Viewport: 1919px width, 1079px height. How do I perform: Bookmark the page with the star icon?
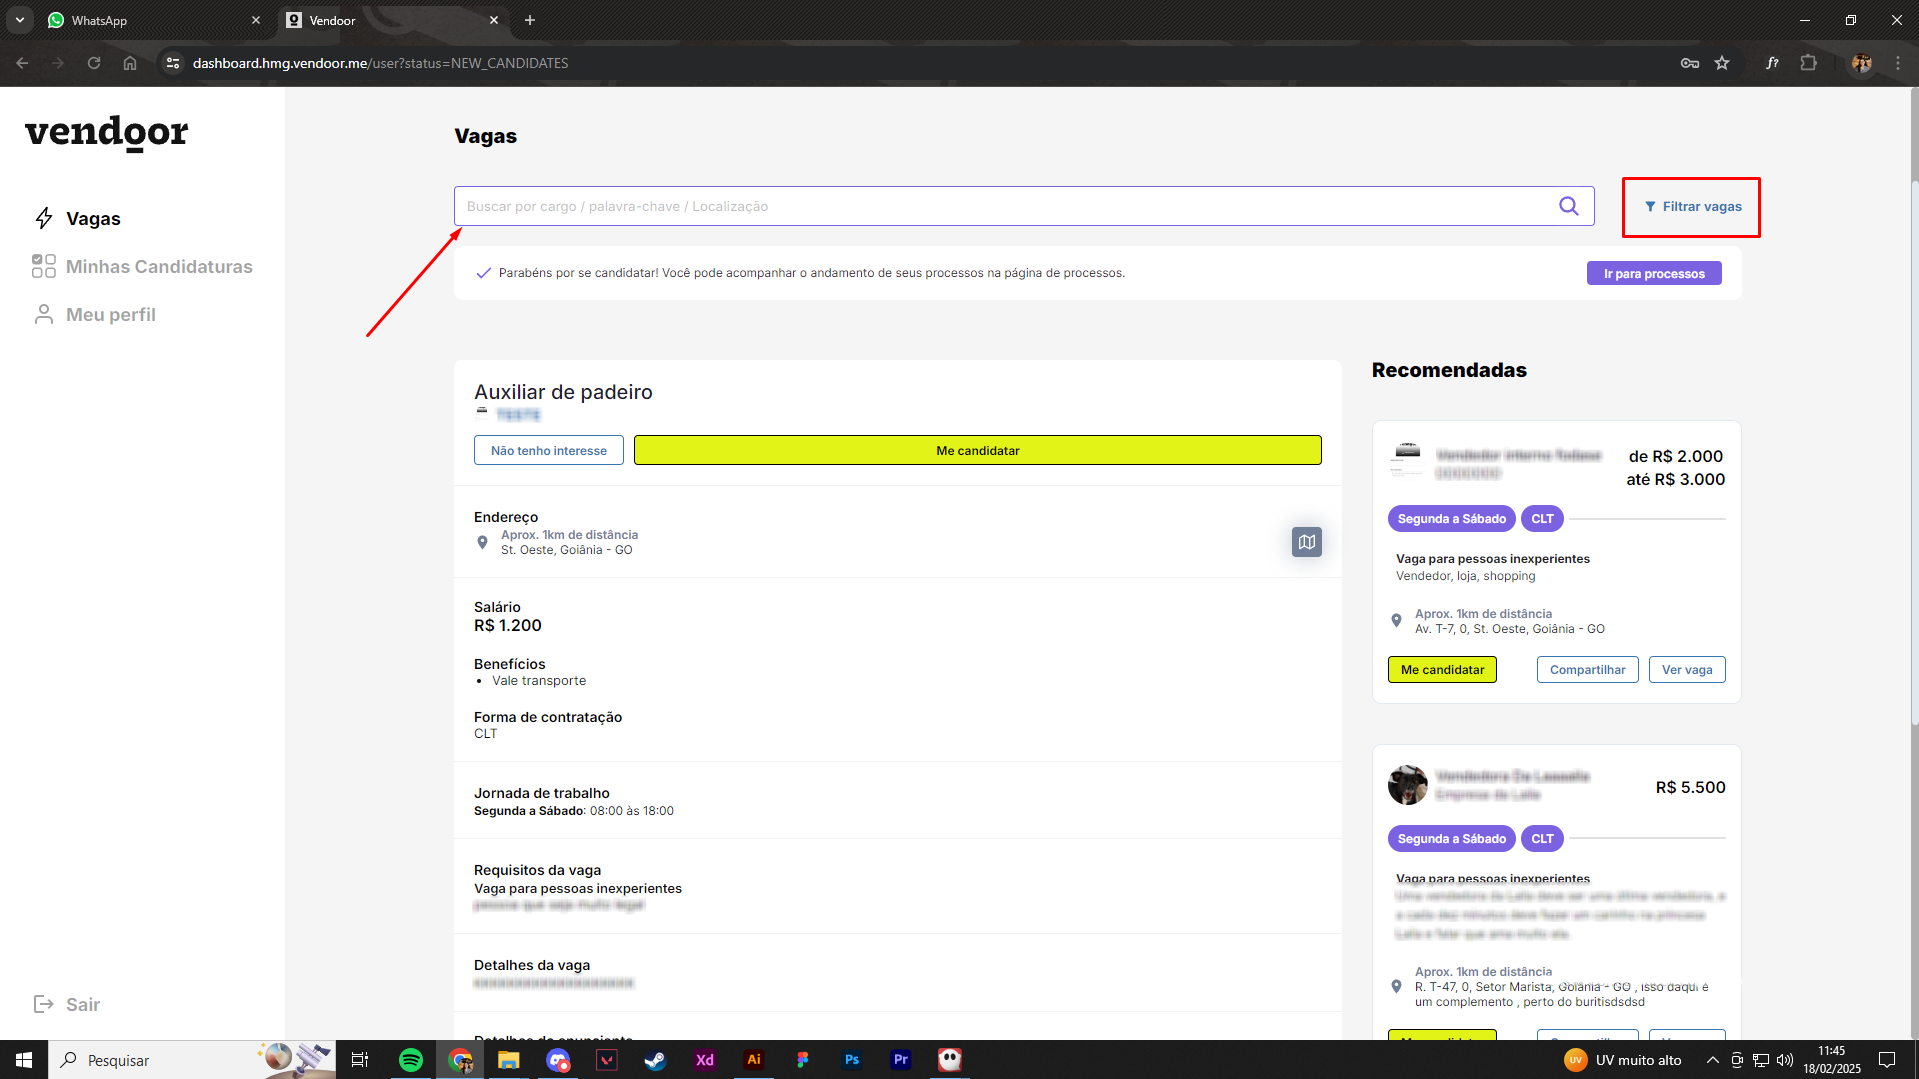(1722, 63)
